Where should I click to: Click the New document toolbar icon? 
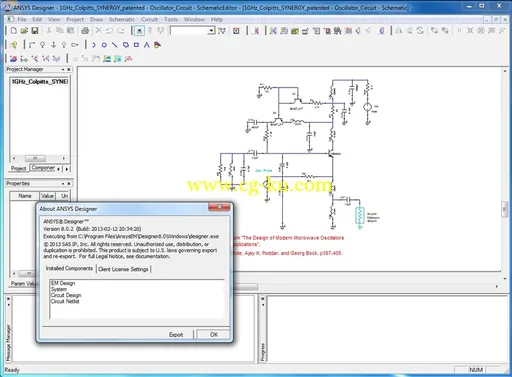coord(14,31)
